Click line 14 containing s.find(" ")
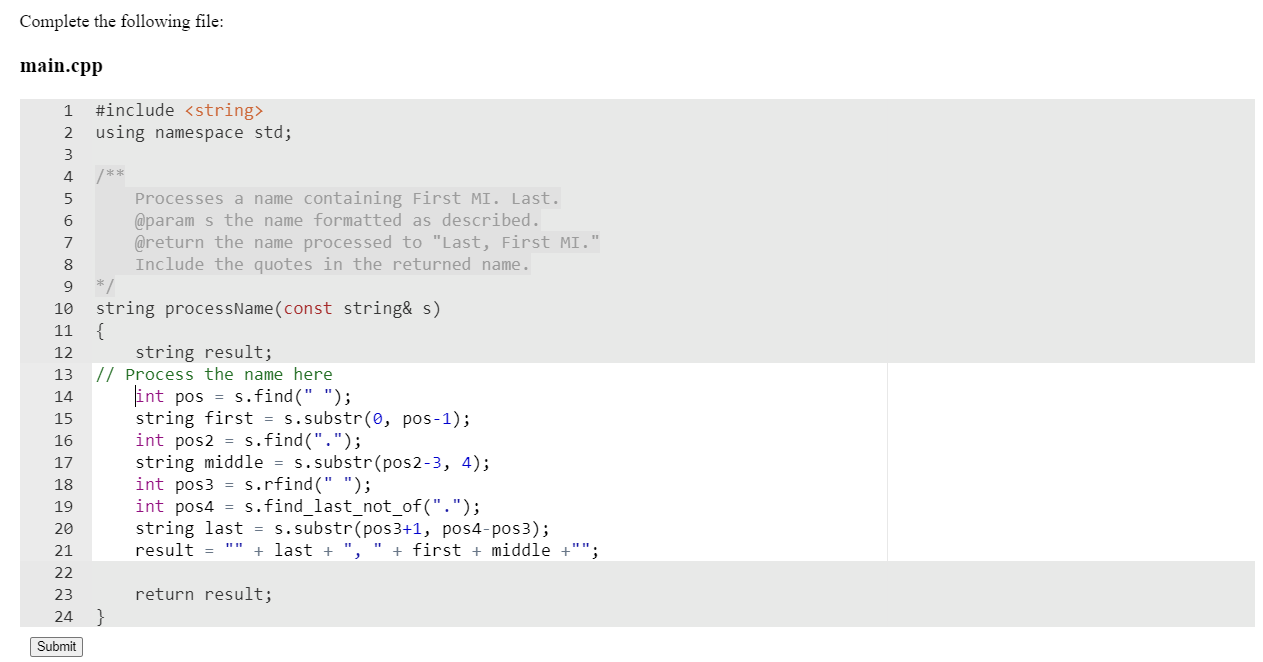The height and width of the screenshot is (662, 1263). [245, 396]
